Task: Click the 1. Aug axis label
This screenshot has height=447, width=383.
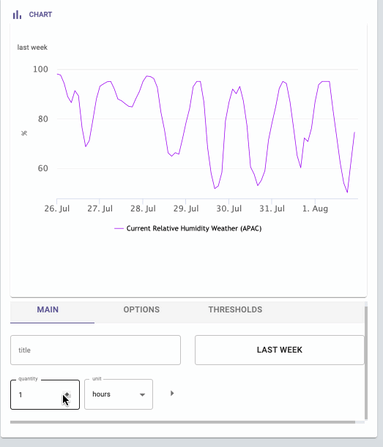Action: click(x=315, y=209)
